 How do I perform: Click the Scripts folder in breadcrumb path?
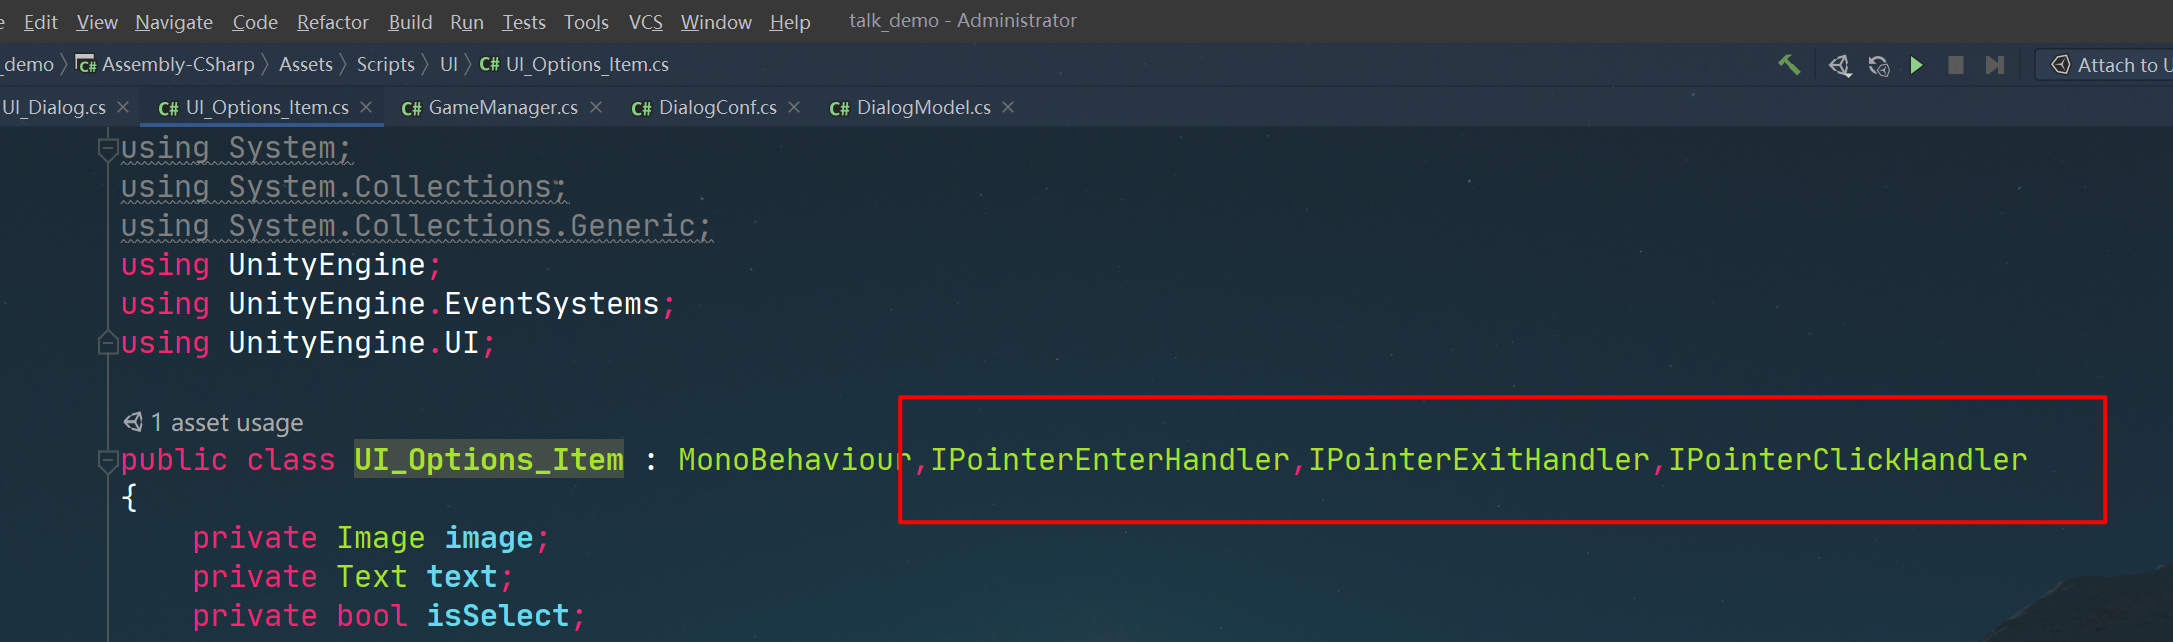tap(385, 65)
